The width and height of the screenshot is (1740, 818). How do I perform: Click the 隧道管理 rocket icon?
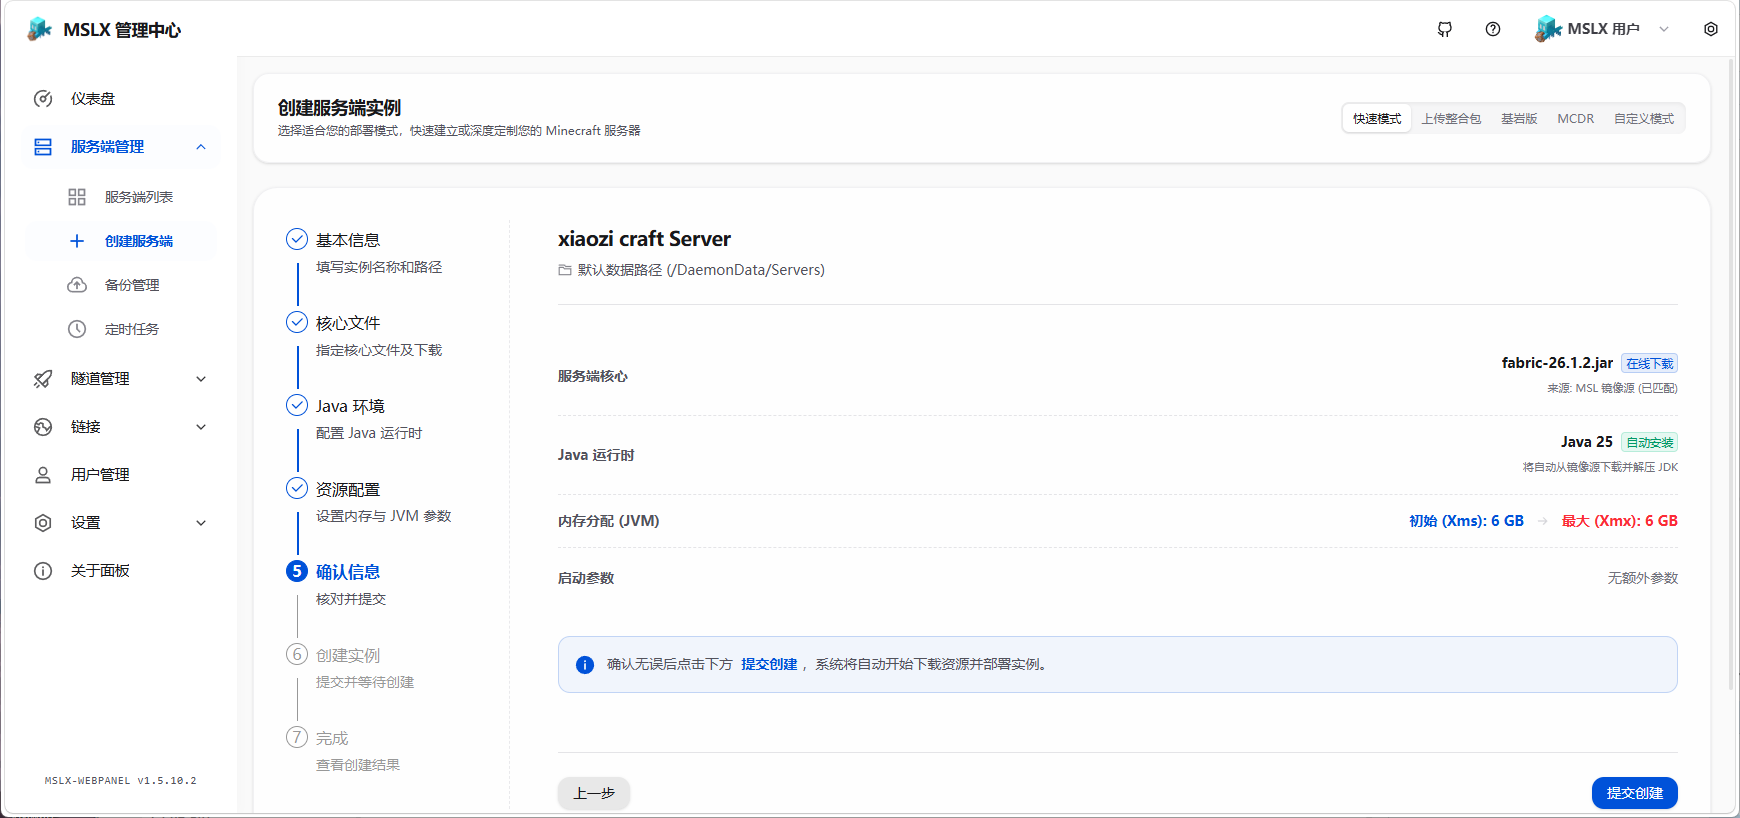click(43, 379)
